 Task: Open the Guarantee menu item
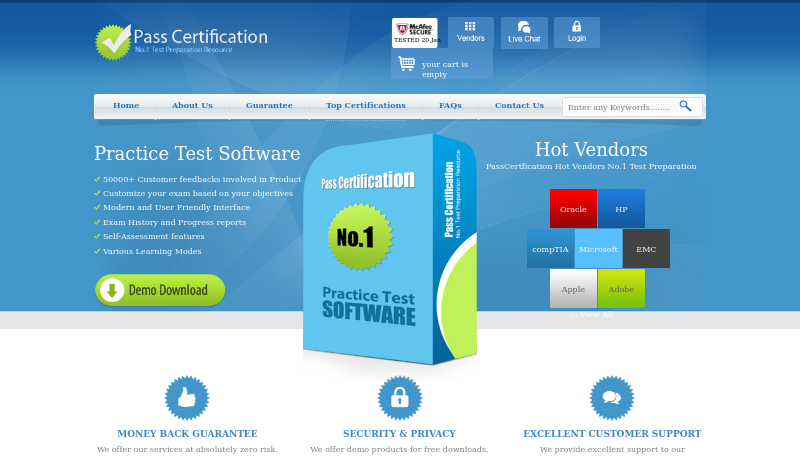[x=269, y=105]
